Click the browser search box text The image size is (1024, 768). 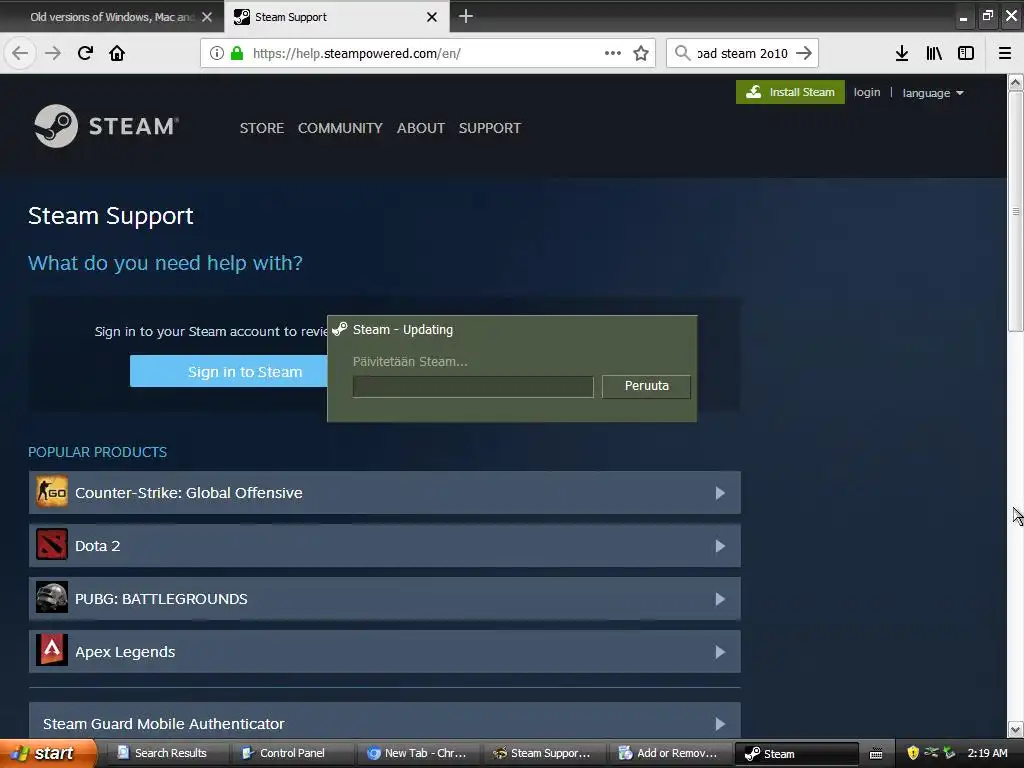pyautogui.click(x=743, y=53)
